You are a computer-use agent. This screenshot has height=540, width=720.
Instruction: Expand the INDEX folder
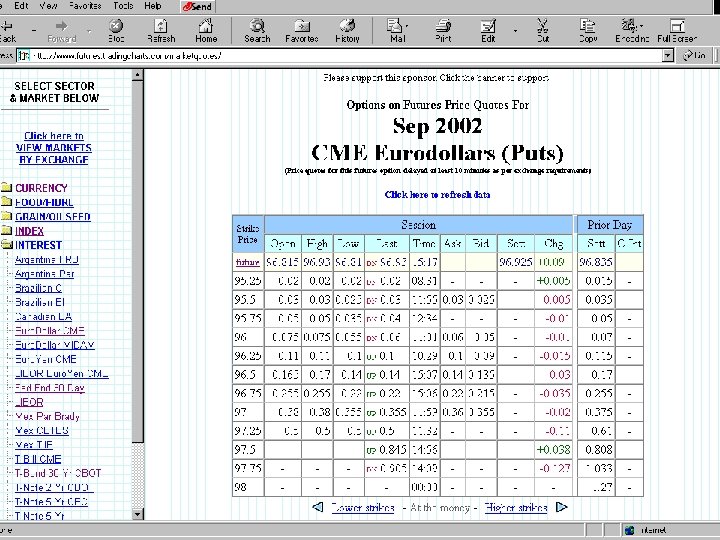coord(29,231)
